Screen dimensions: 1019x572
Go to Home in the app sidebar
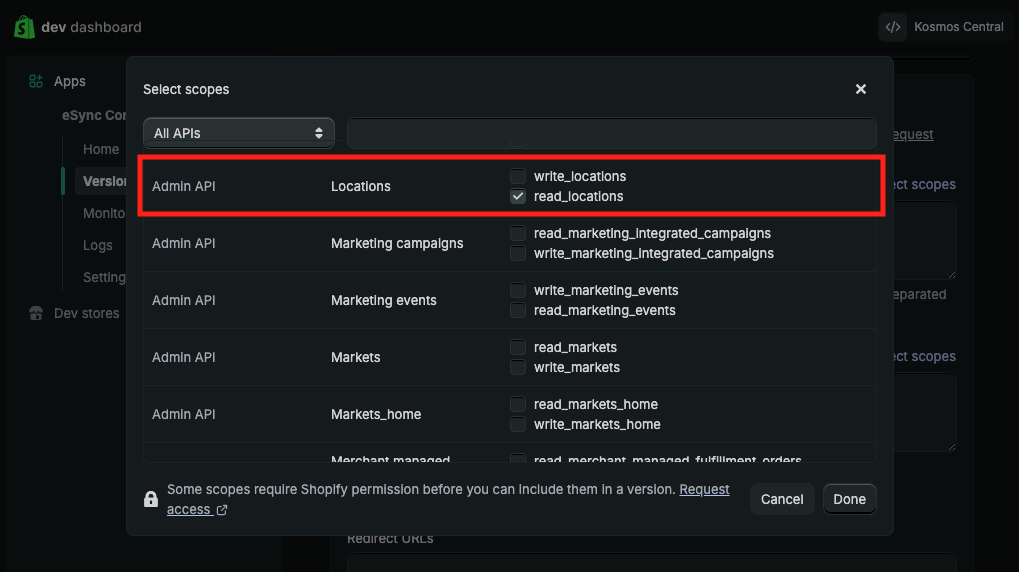pos(101,149)
